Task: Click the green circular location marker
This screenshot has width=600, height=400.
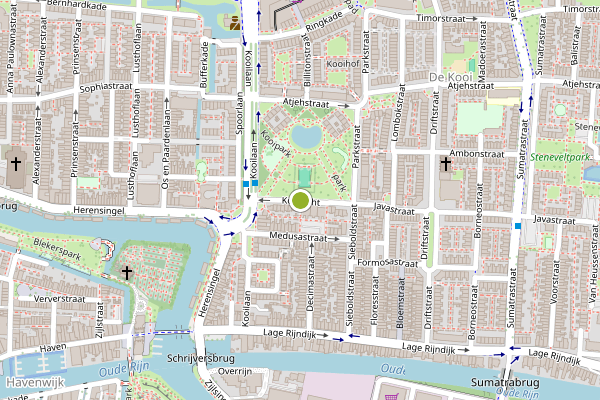Action: 300,200
